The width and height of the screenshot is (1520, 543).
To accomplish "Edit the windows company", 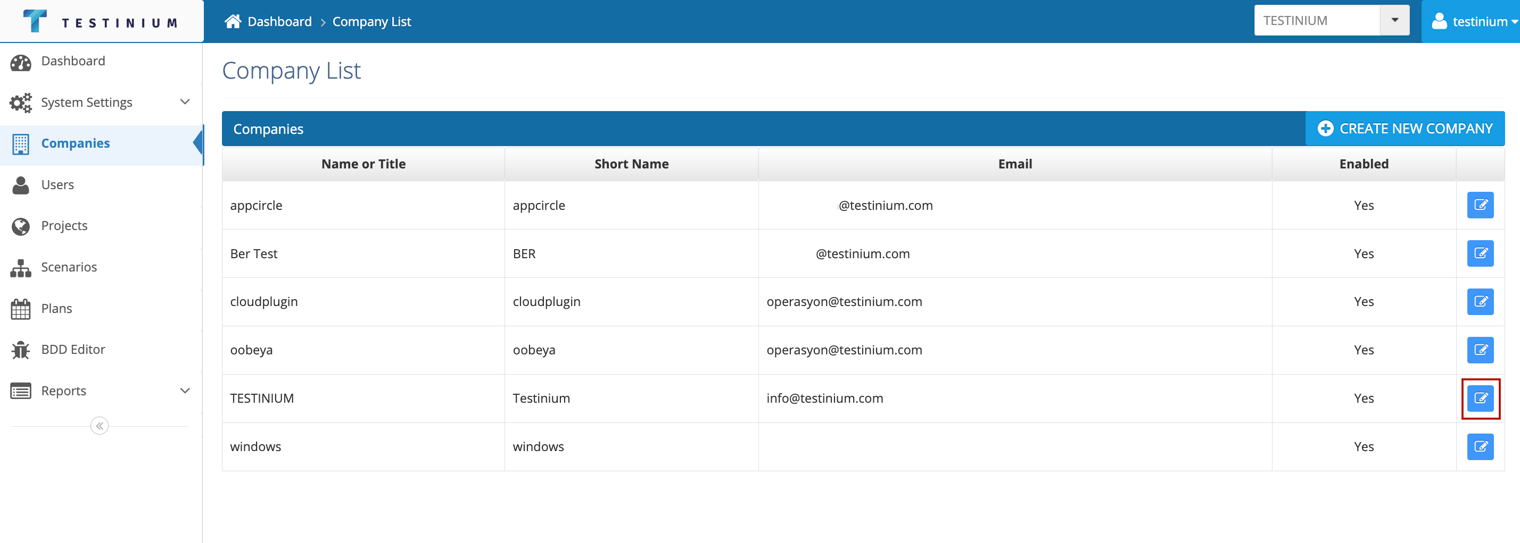I will pos(1480,446).
